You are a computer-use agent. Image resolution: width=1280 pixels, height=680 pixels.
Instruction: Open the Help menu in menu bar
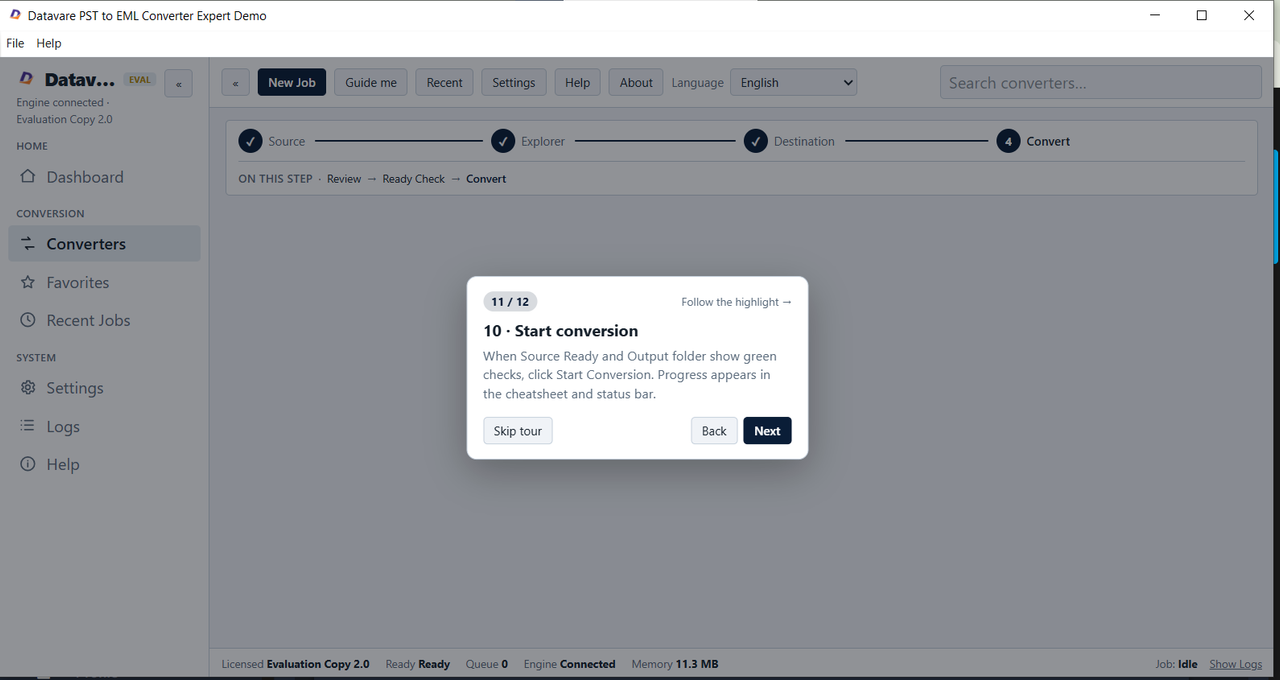[49, 43]
